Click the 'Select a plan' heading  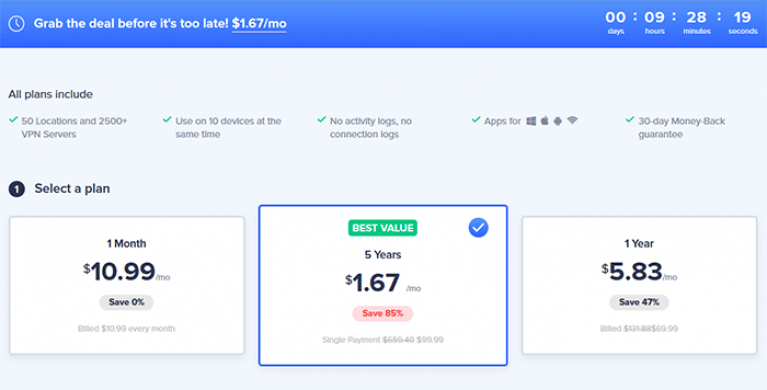coord(72,188)
